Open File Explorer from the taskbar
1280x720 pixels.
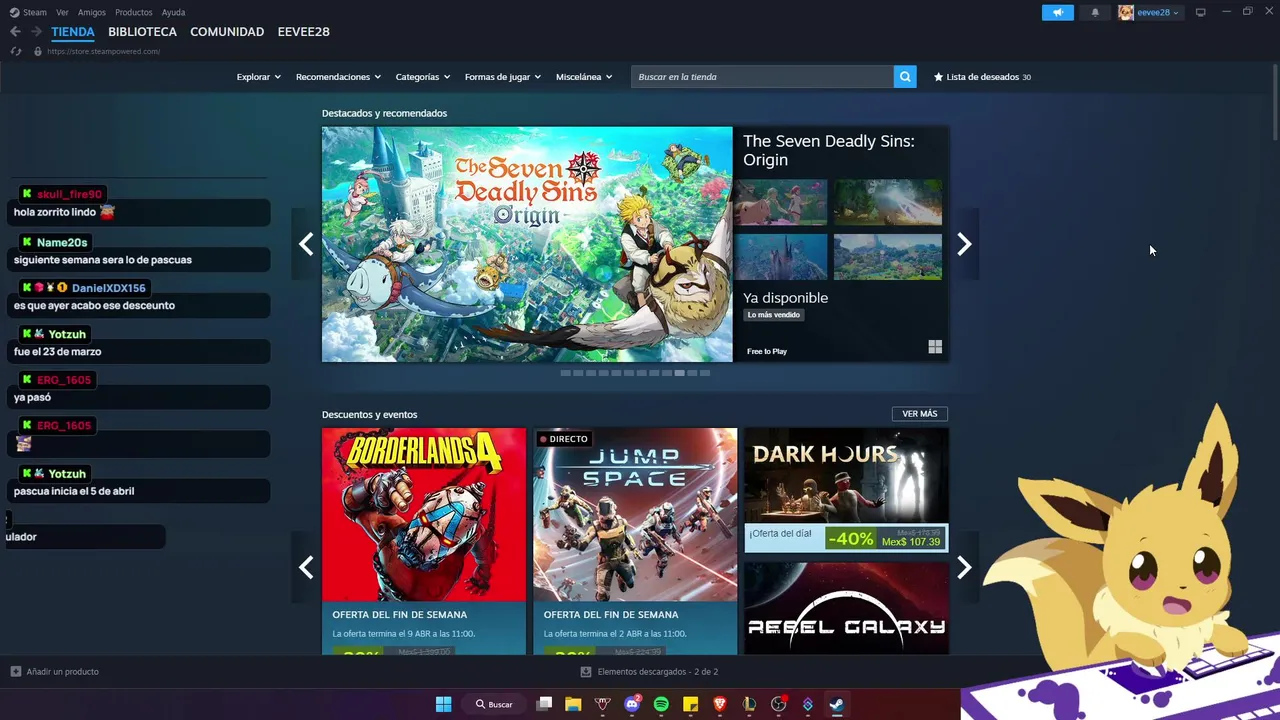(x=573, y=704)
